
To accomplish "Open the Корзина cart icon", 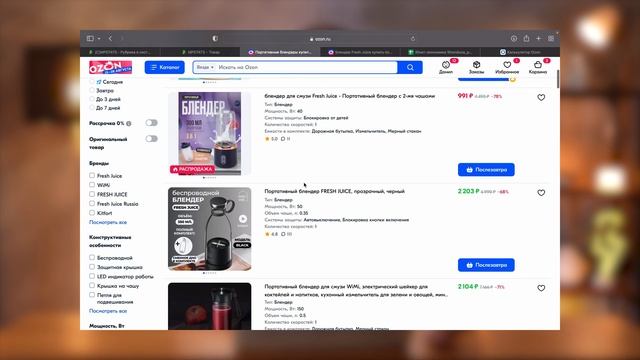I will click(538, 67).
